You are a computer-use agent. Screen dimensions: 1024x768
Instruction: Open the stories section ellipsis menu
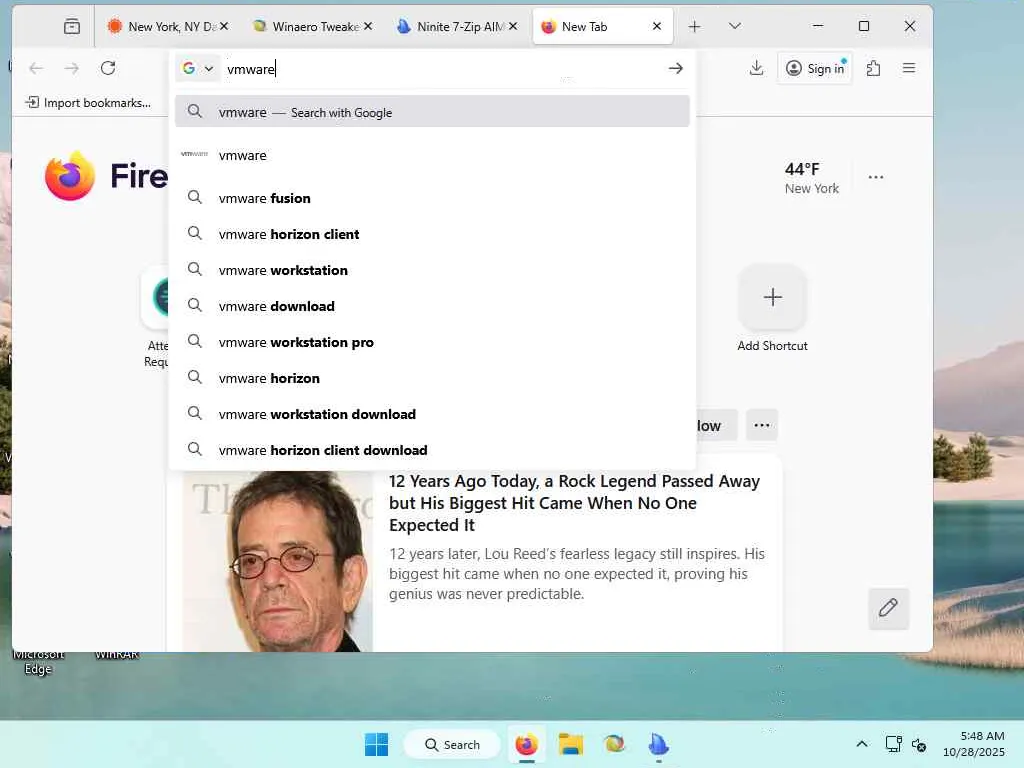coord(761,425)
